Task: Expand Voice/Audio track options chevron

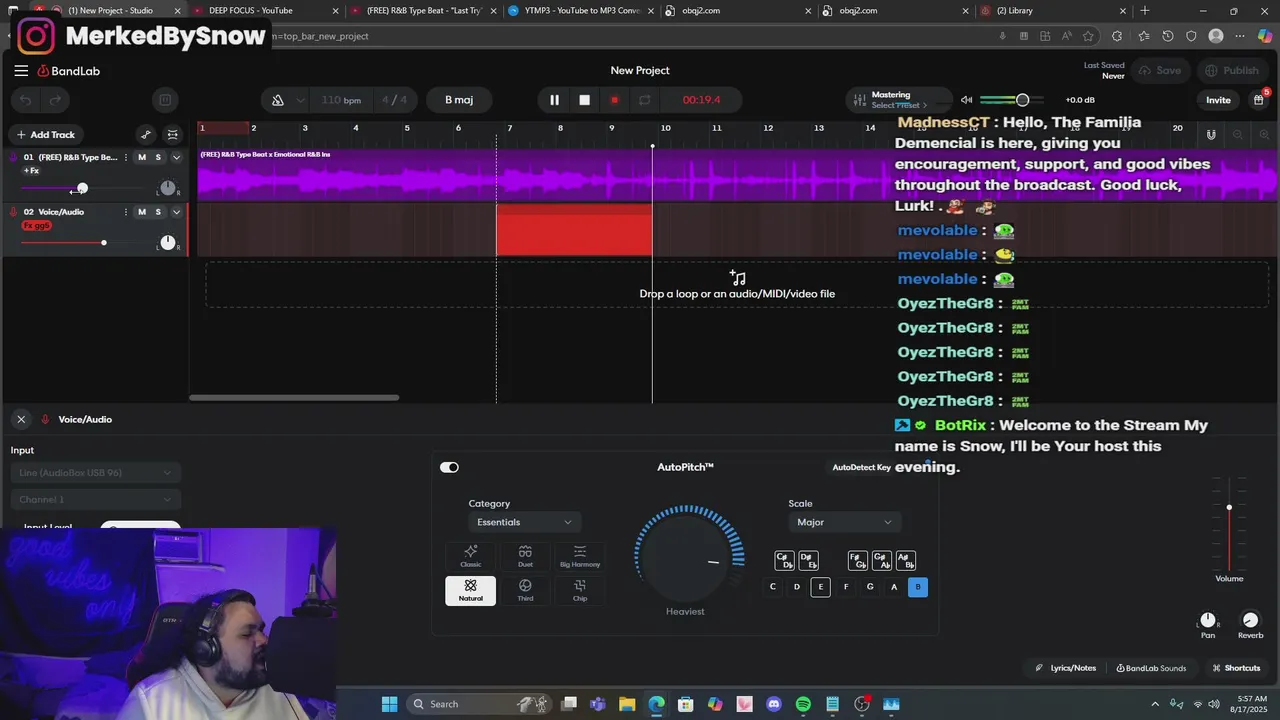Action: point(177,212)
